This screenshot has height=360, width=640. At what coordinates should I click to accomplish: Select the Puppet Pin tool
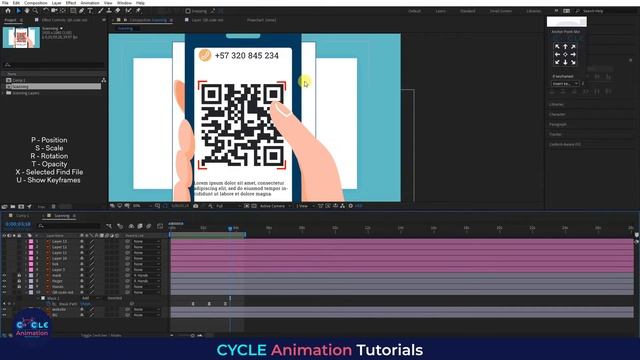click(138, 11)
